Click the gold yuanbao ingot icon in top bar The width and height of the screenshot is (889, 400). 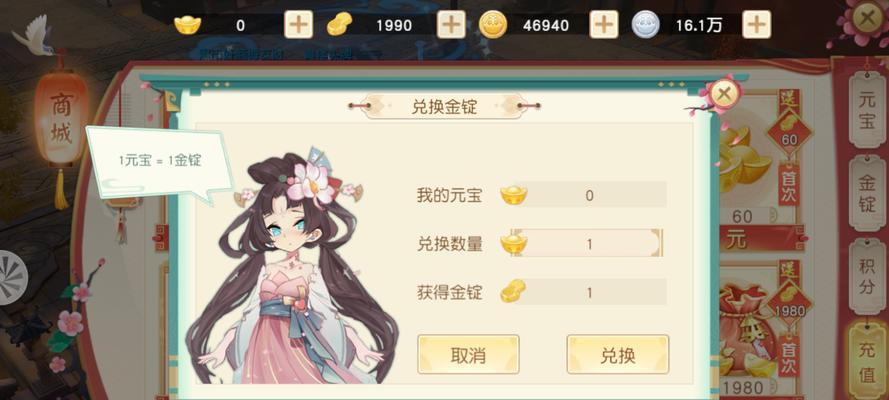pos(188,25)
